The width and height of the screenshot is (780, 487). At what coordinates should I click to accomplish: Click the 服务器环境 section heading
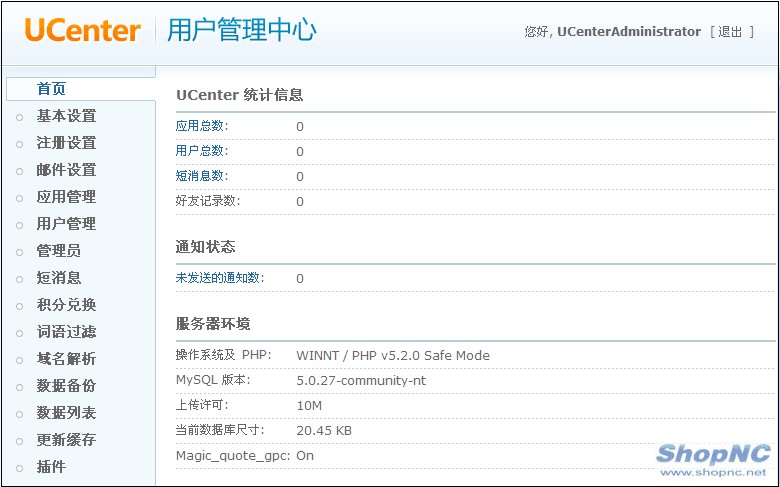click(213, 324)
